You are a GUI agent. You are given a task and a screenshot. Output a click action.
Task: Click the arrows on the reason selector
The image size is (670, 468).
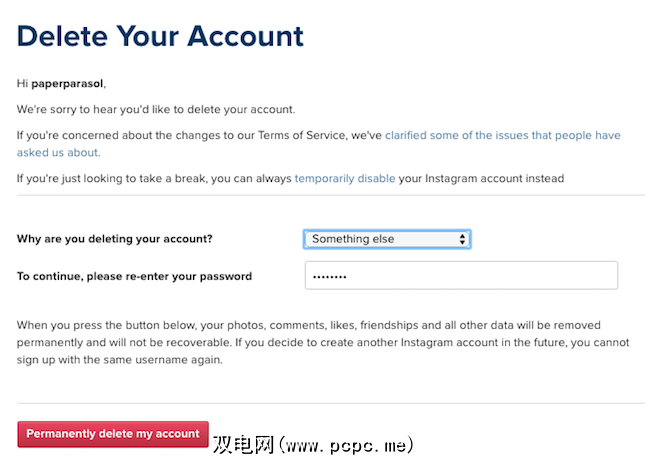point(462,239)
